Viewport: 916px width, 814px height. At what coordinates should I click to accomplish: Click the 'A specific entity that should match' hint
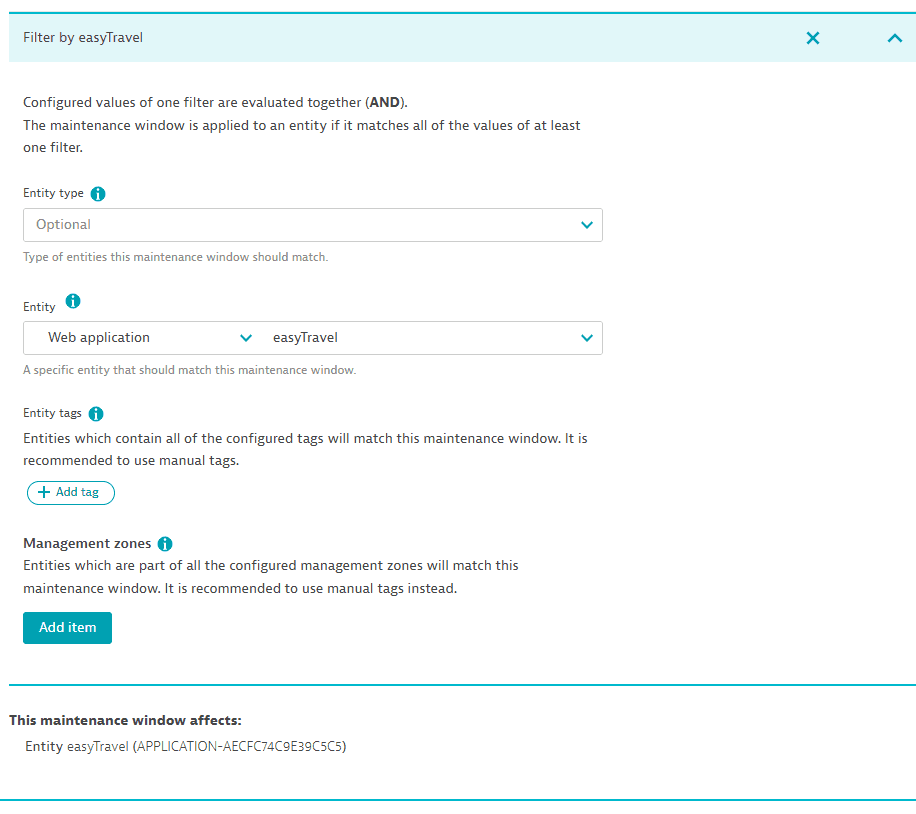point(190,370)
